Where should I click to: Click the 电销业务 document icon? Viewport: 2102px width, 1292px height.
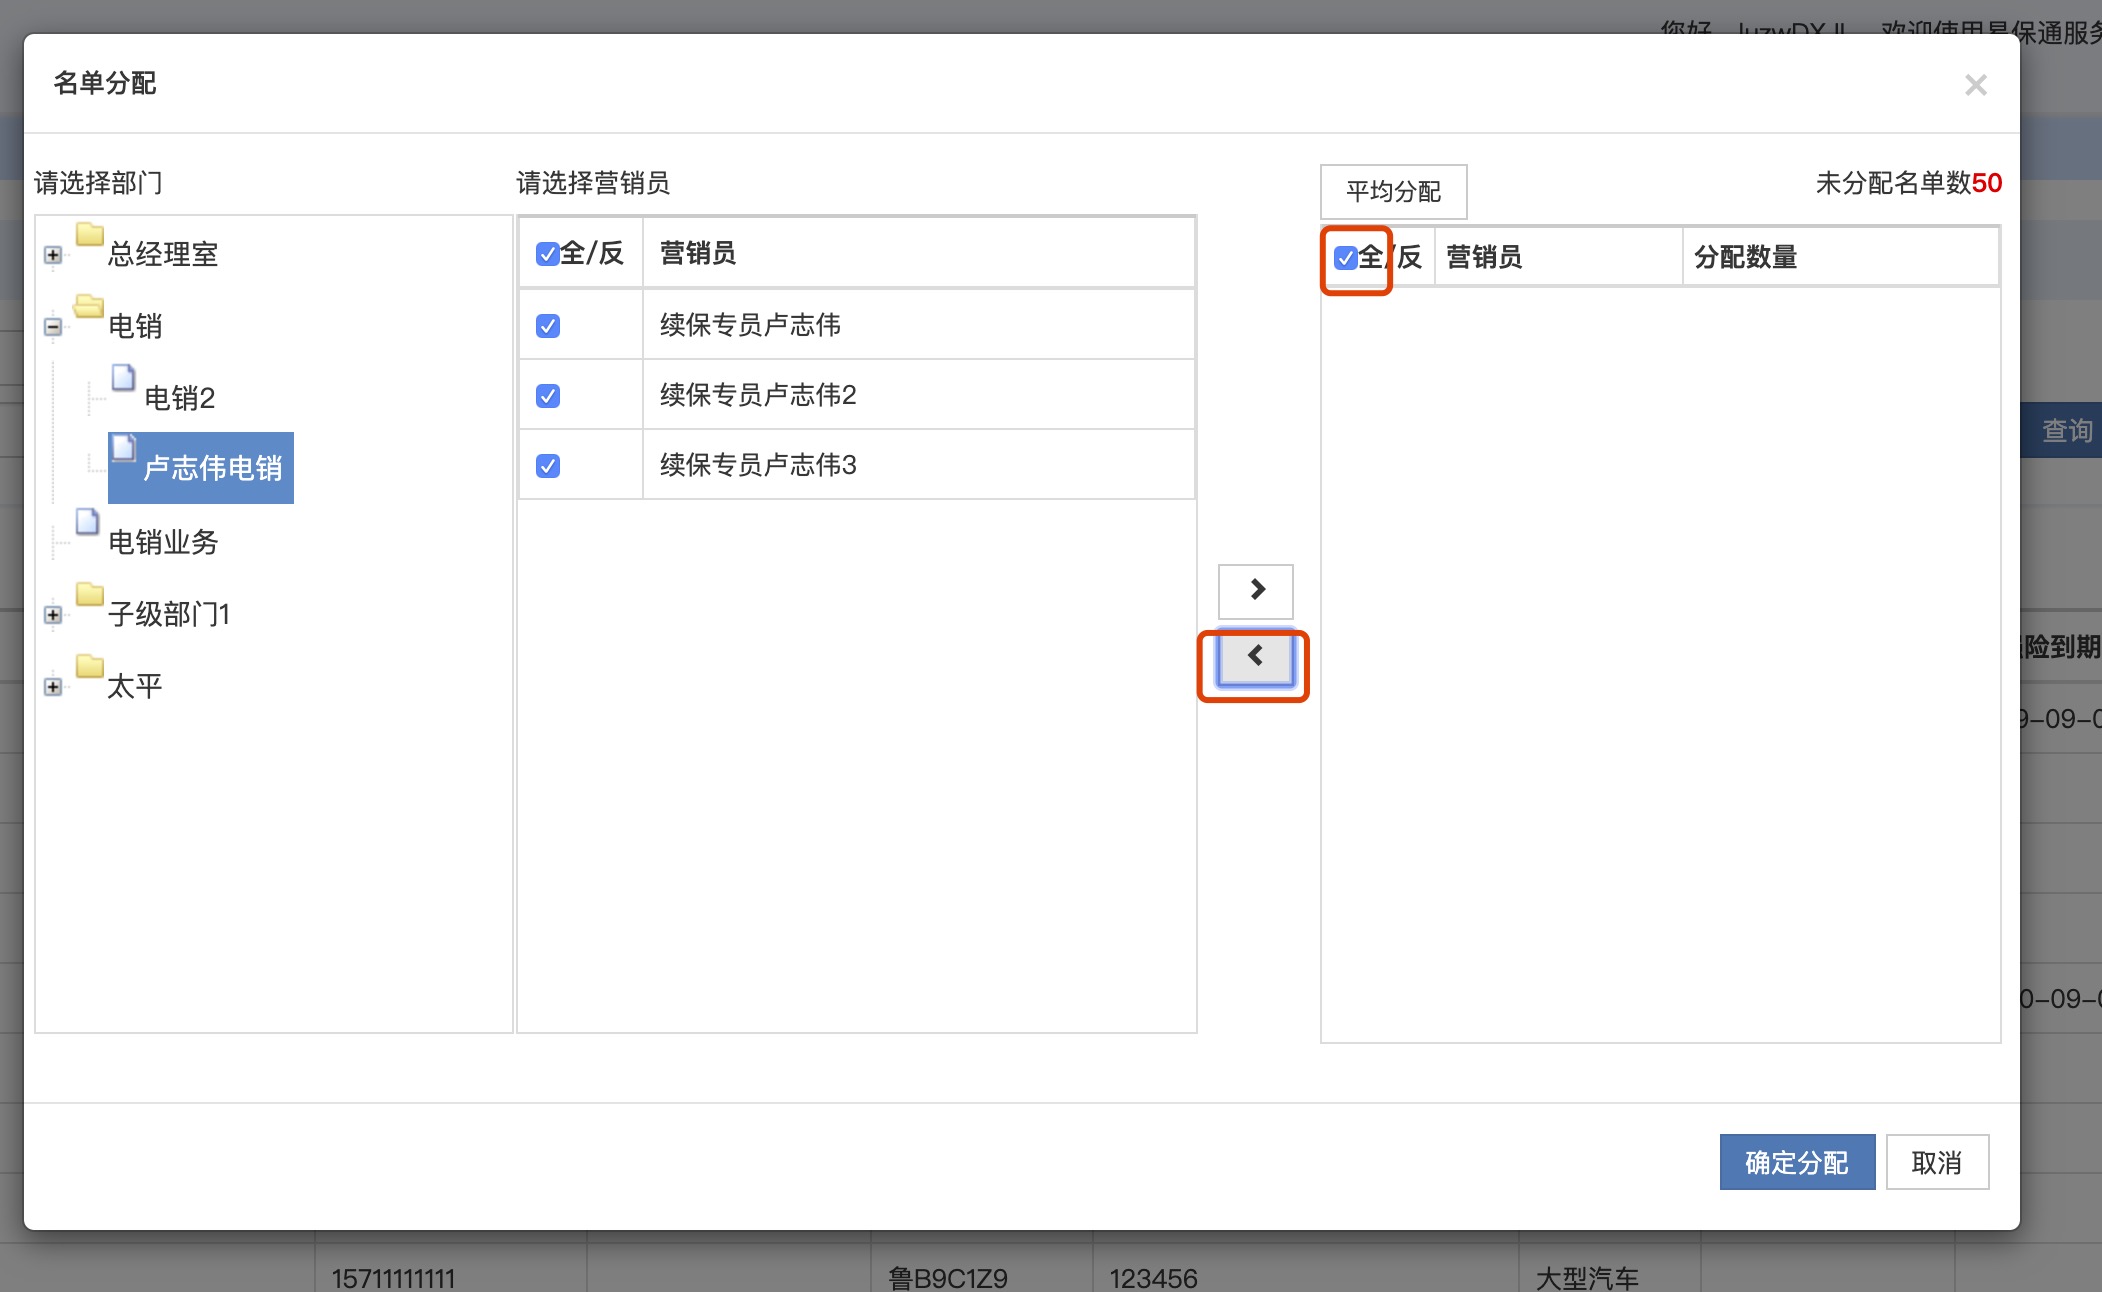point(88,522)
